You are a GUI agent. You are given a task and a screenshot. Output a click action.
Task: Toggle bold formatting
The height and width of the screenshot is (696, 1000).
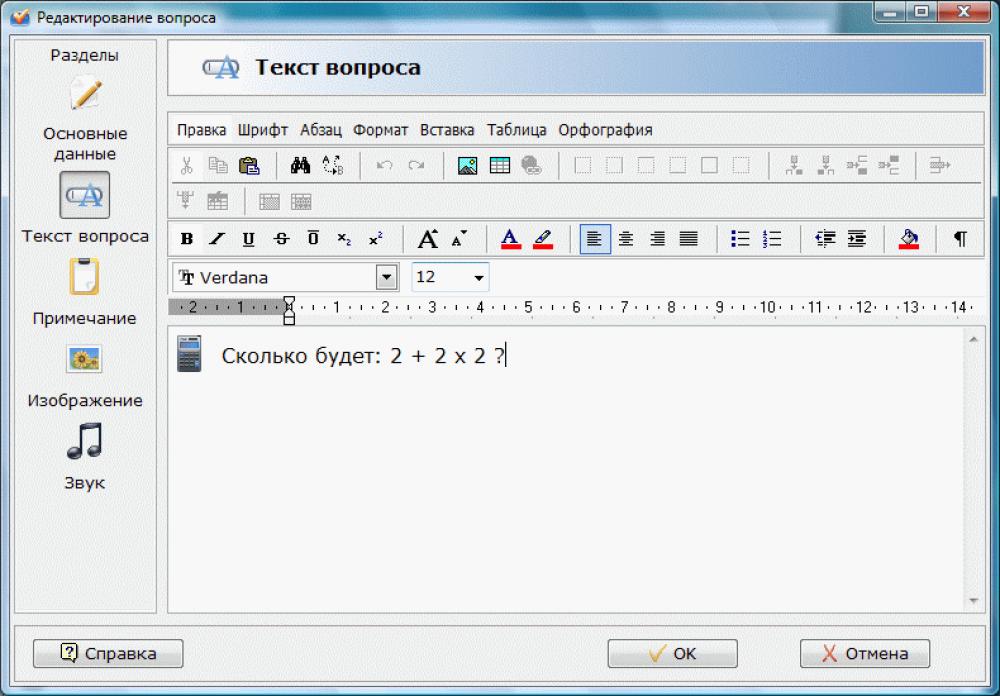pyautogui.click(x=186, y=238)
